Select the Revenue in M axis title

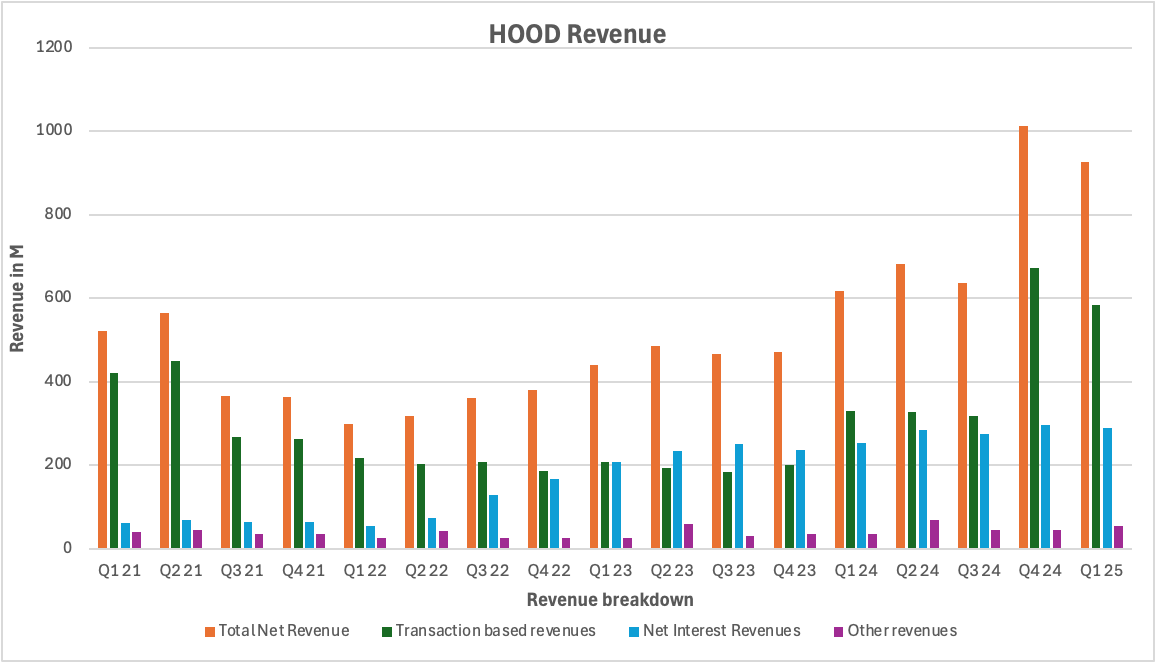17,299
